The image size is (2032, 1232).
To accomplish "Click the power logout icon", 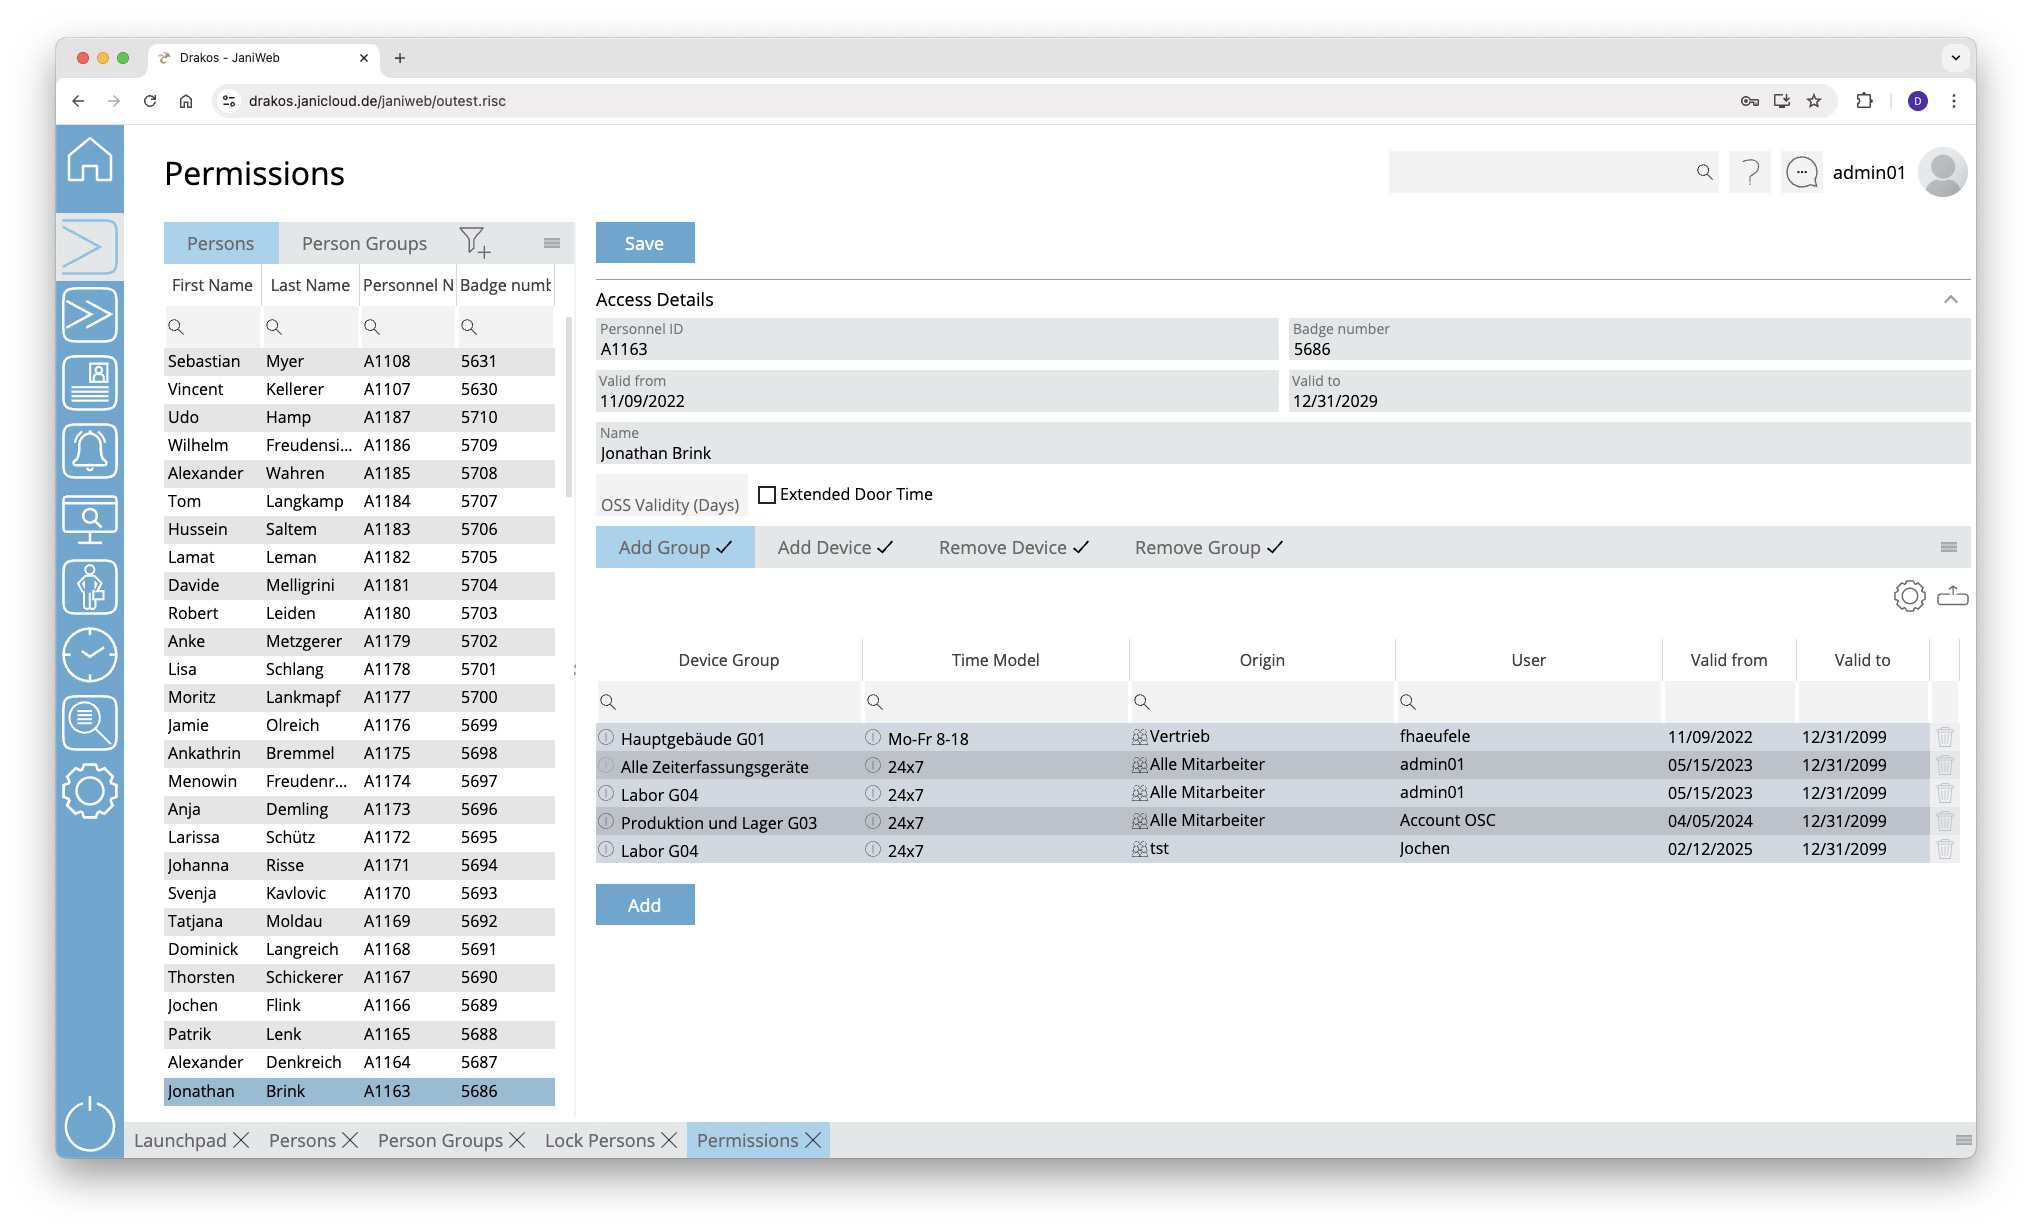I will pos(90,1124).
